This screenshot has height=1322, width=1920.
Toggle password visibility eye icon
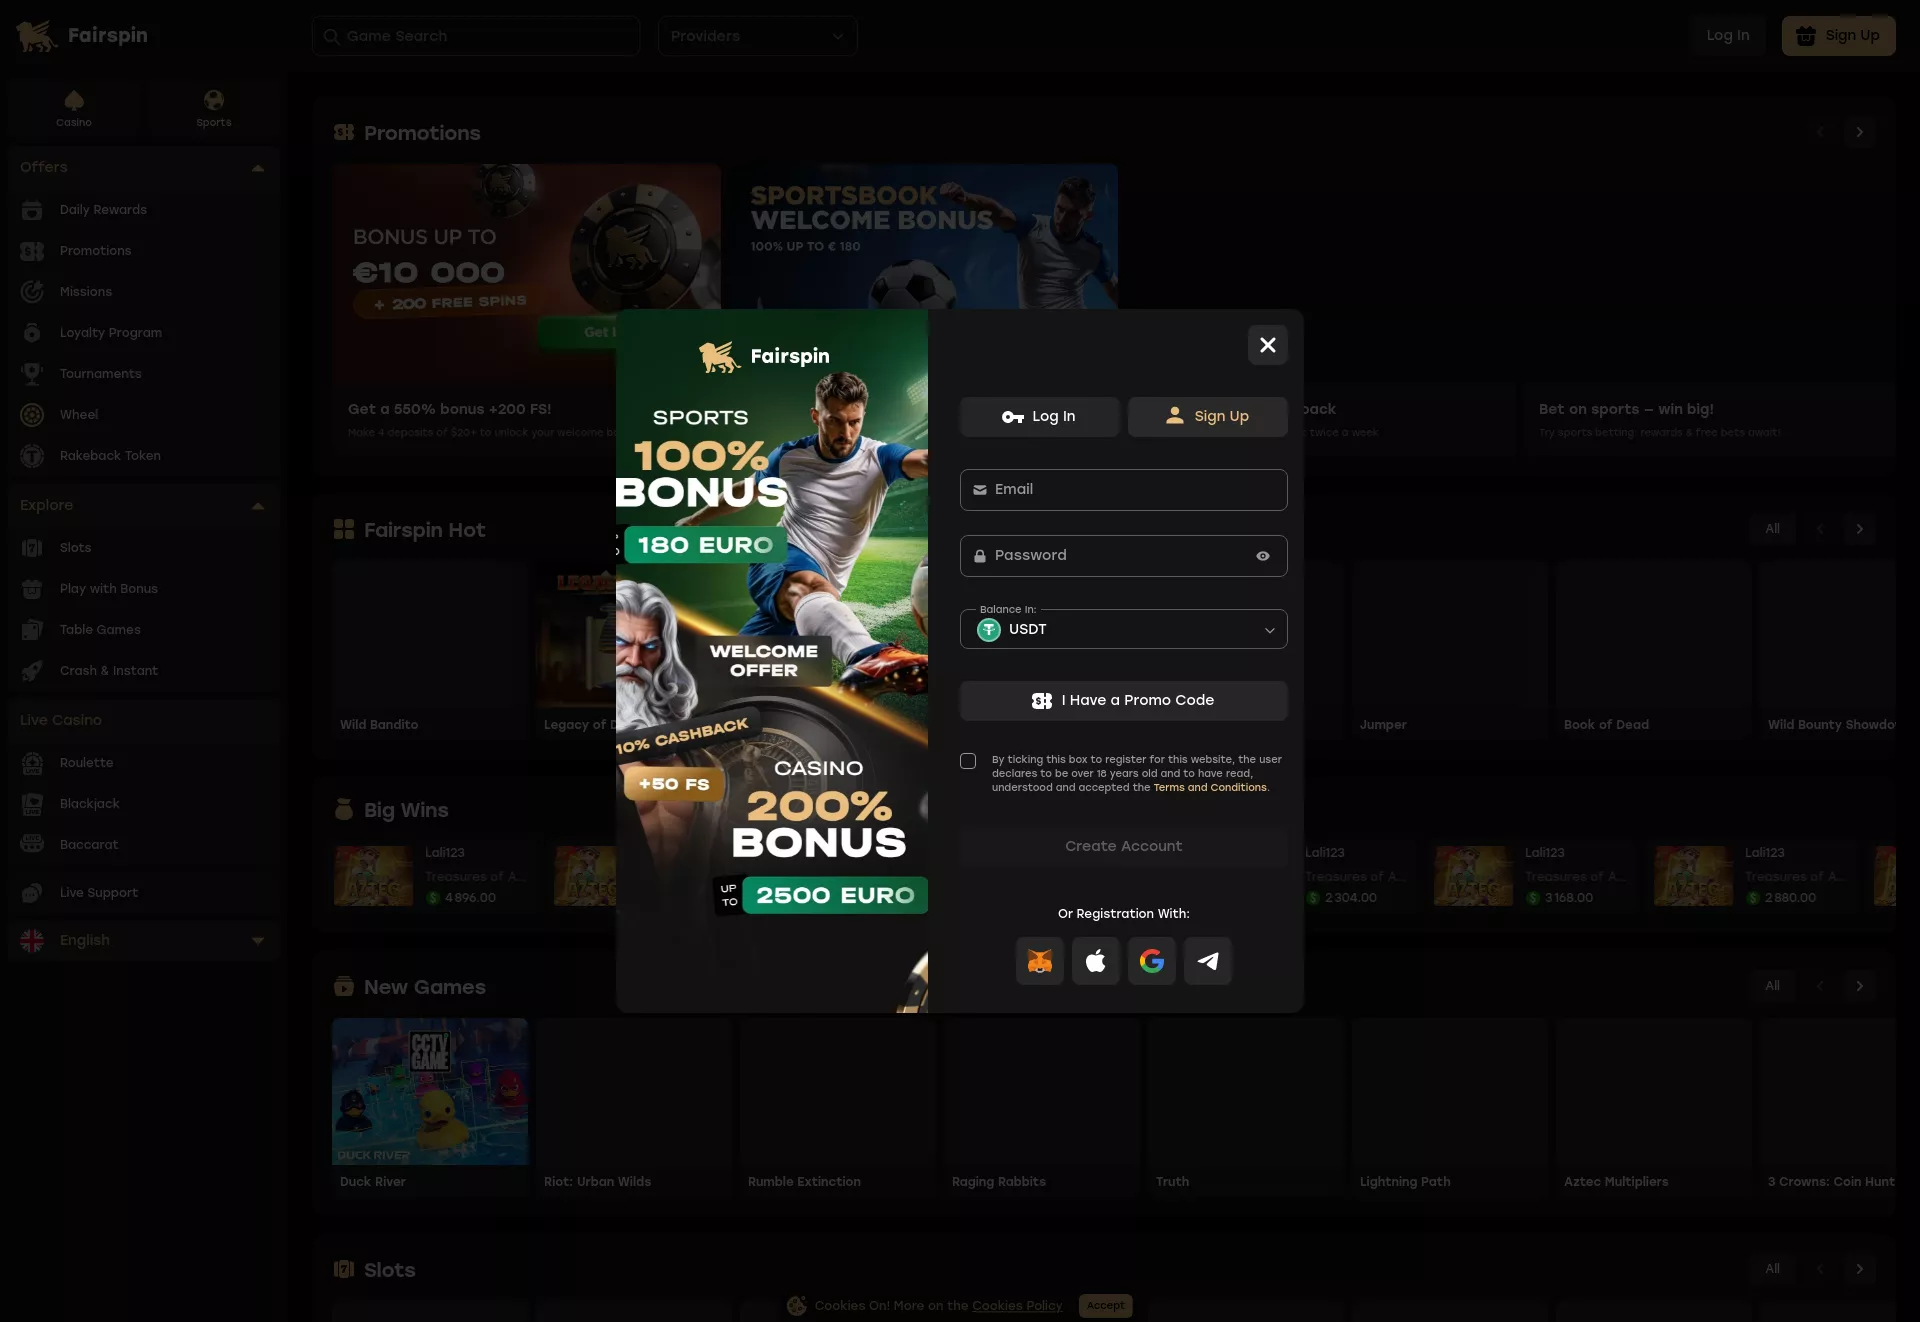pos(1263,556)
